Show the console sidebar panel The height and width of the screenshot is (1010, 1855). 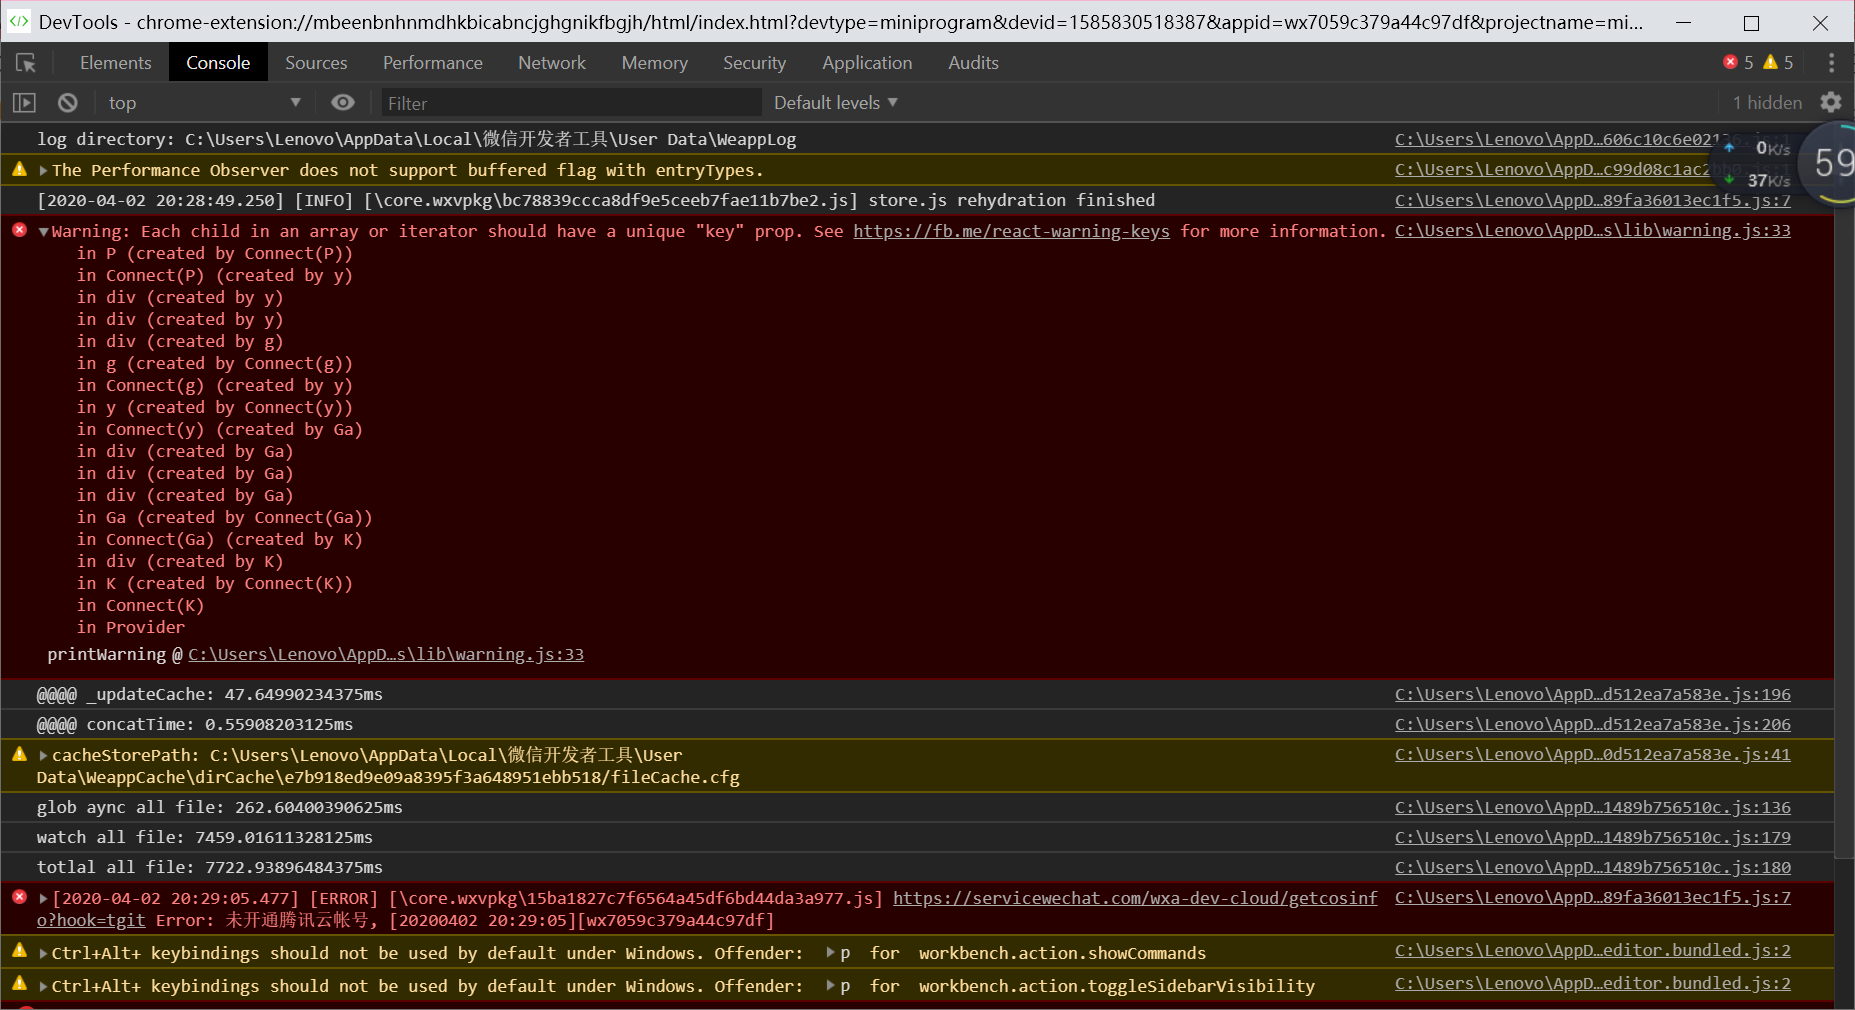click(x=24, y=103)
